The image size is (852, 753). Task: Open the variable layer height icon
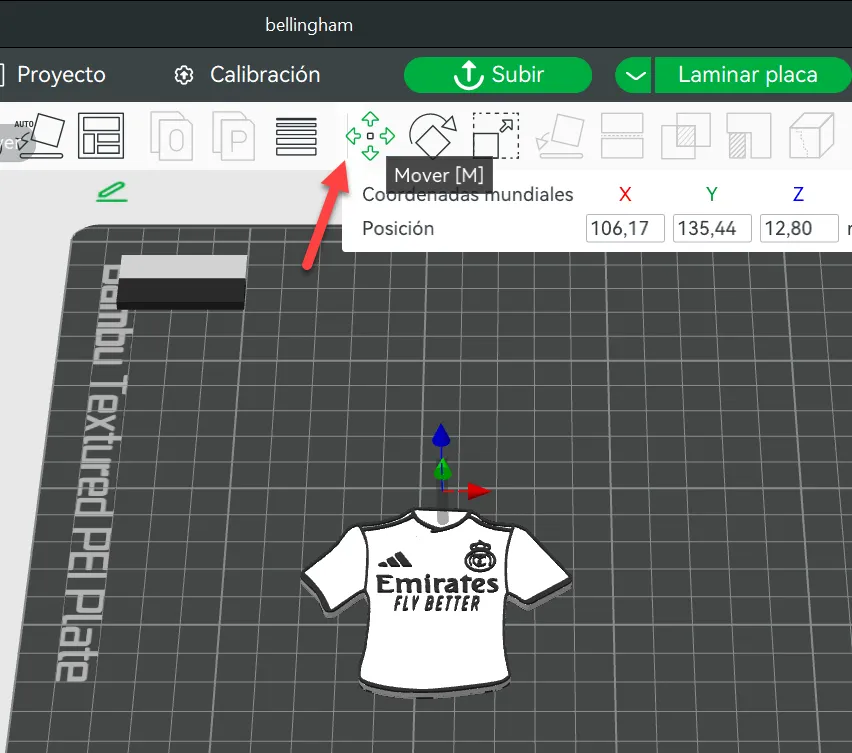click(296, 136)
